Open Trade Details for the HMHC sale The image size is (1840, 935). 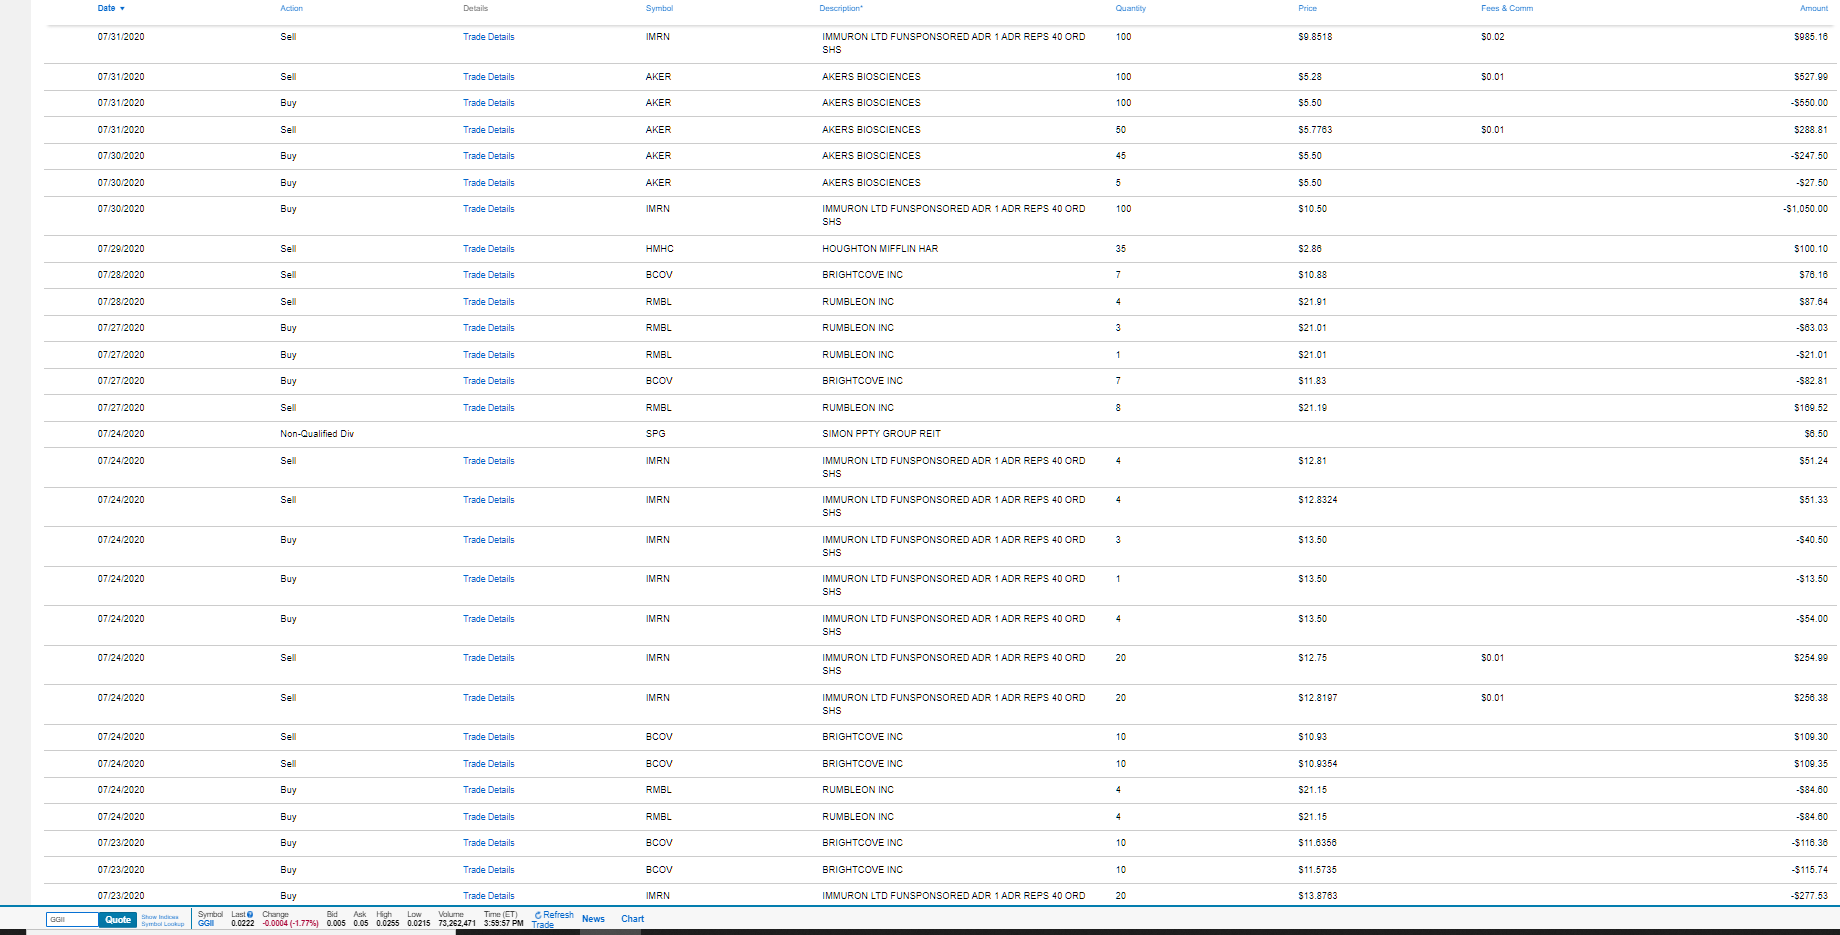click(x=488, y=249)
